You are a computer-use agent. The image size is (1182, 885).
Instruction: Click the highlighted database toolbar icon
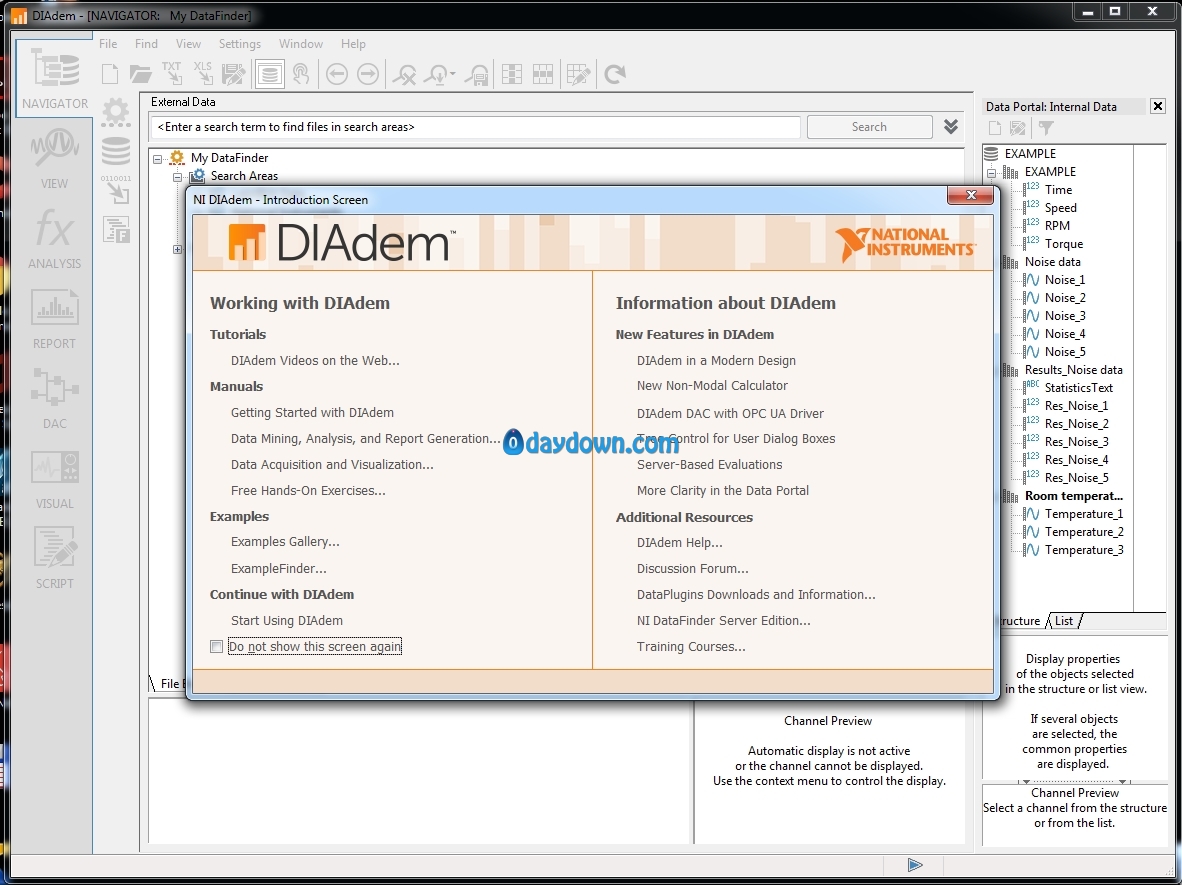pyautogui.click(x=269, y=74)
